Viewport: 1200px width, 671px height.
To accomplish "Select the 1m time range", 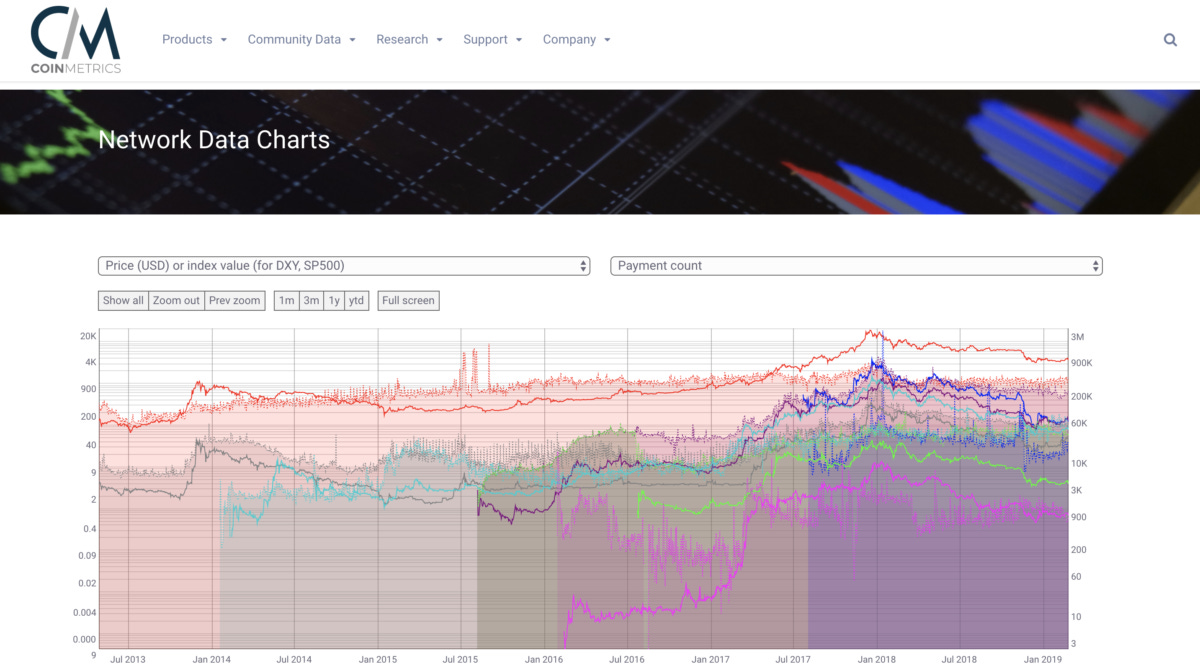I will click(287, 301).
